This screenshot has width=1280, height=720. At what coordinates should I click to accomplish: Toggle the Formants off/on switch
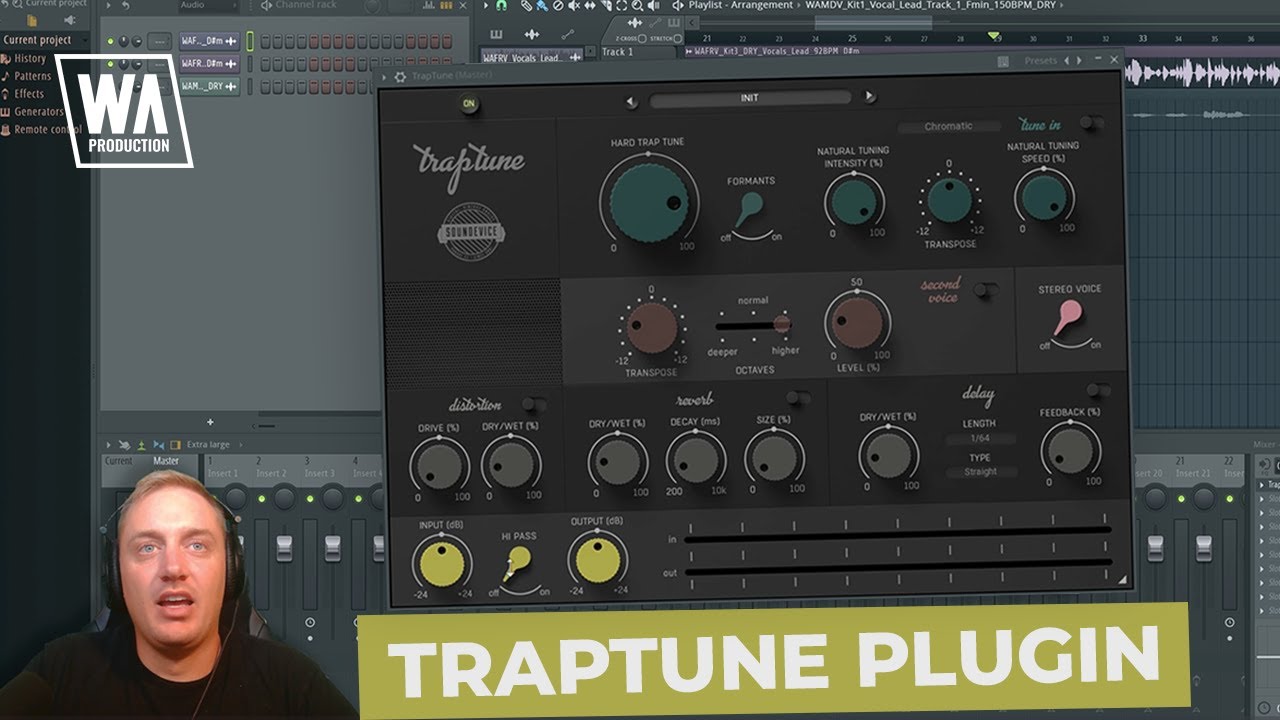(747, 210)
